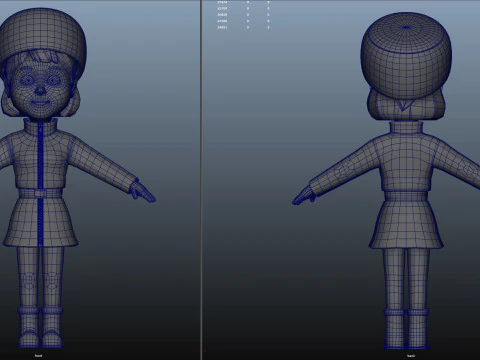Select the visible hand in the front view
480x360 pixels.
[x=143, y=192]
